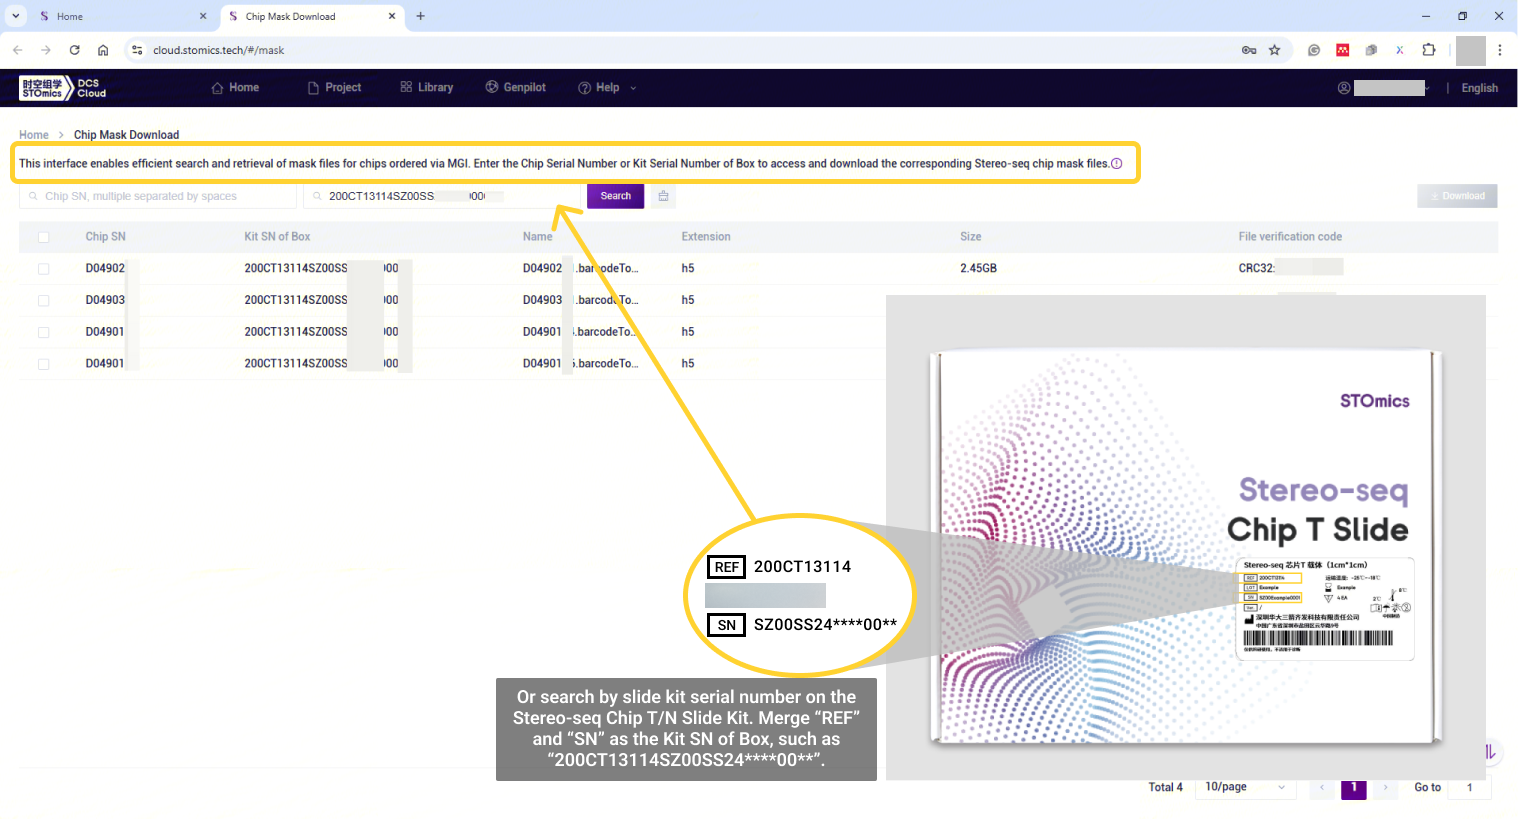Check the box for row D04902
Screen dimensions: 1518x819
(x=43, y=269)
